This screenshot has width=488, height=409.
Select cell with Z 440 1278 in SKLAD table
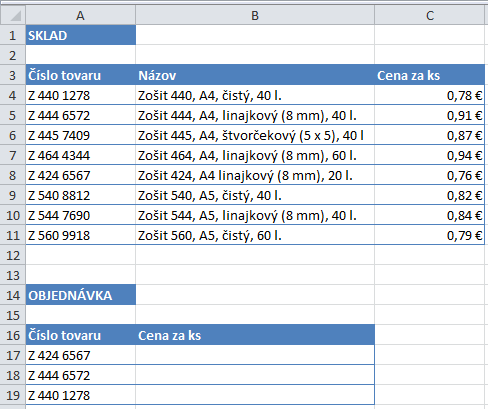point(81,95)
